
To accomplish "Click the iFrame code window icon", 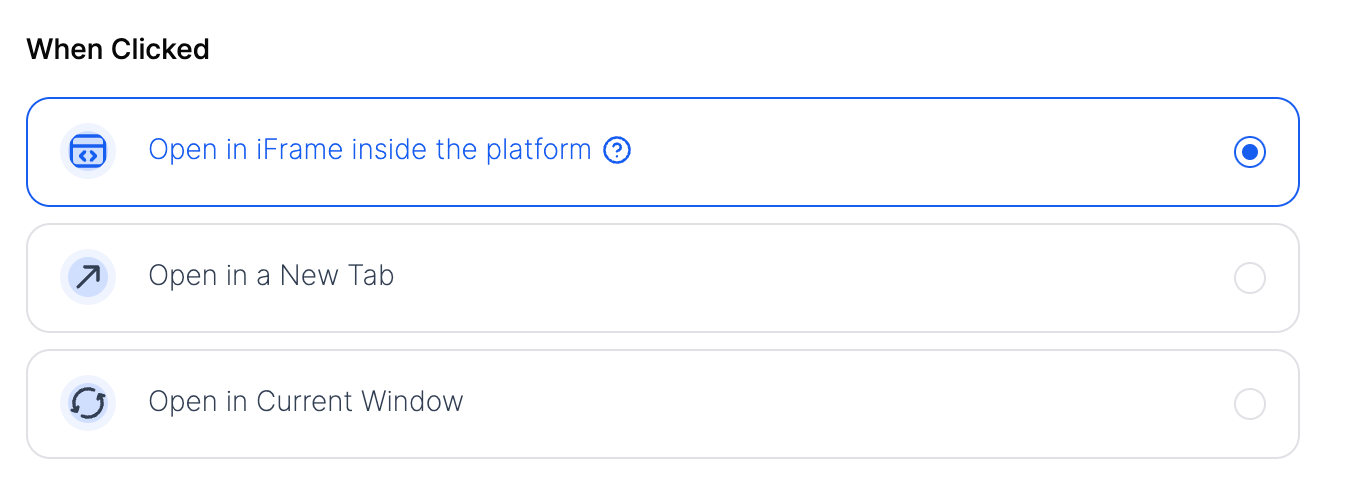I will click(x=88, y=152).
